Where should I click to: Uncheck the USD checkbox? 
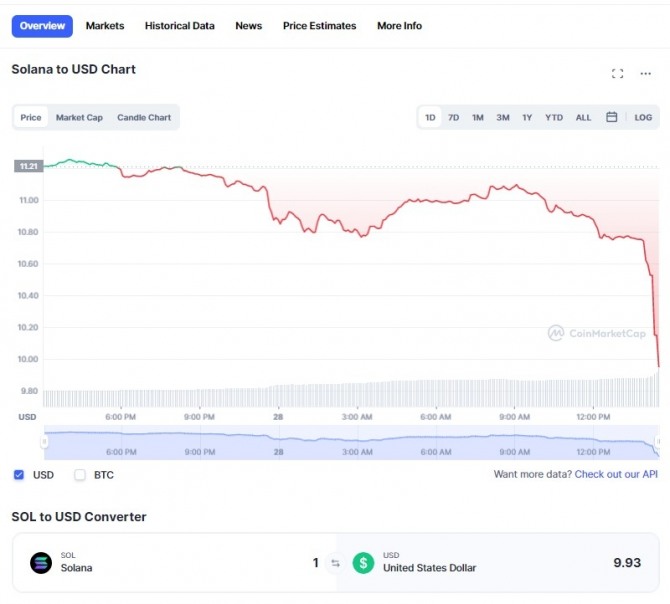pyautogui.click(x=19, y=475)
